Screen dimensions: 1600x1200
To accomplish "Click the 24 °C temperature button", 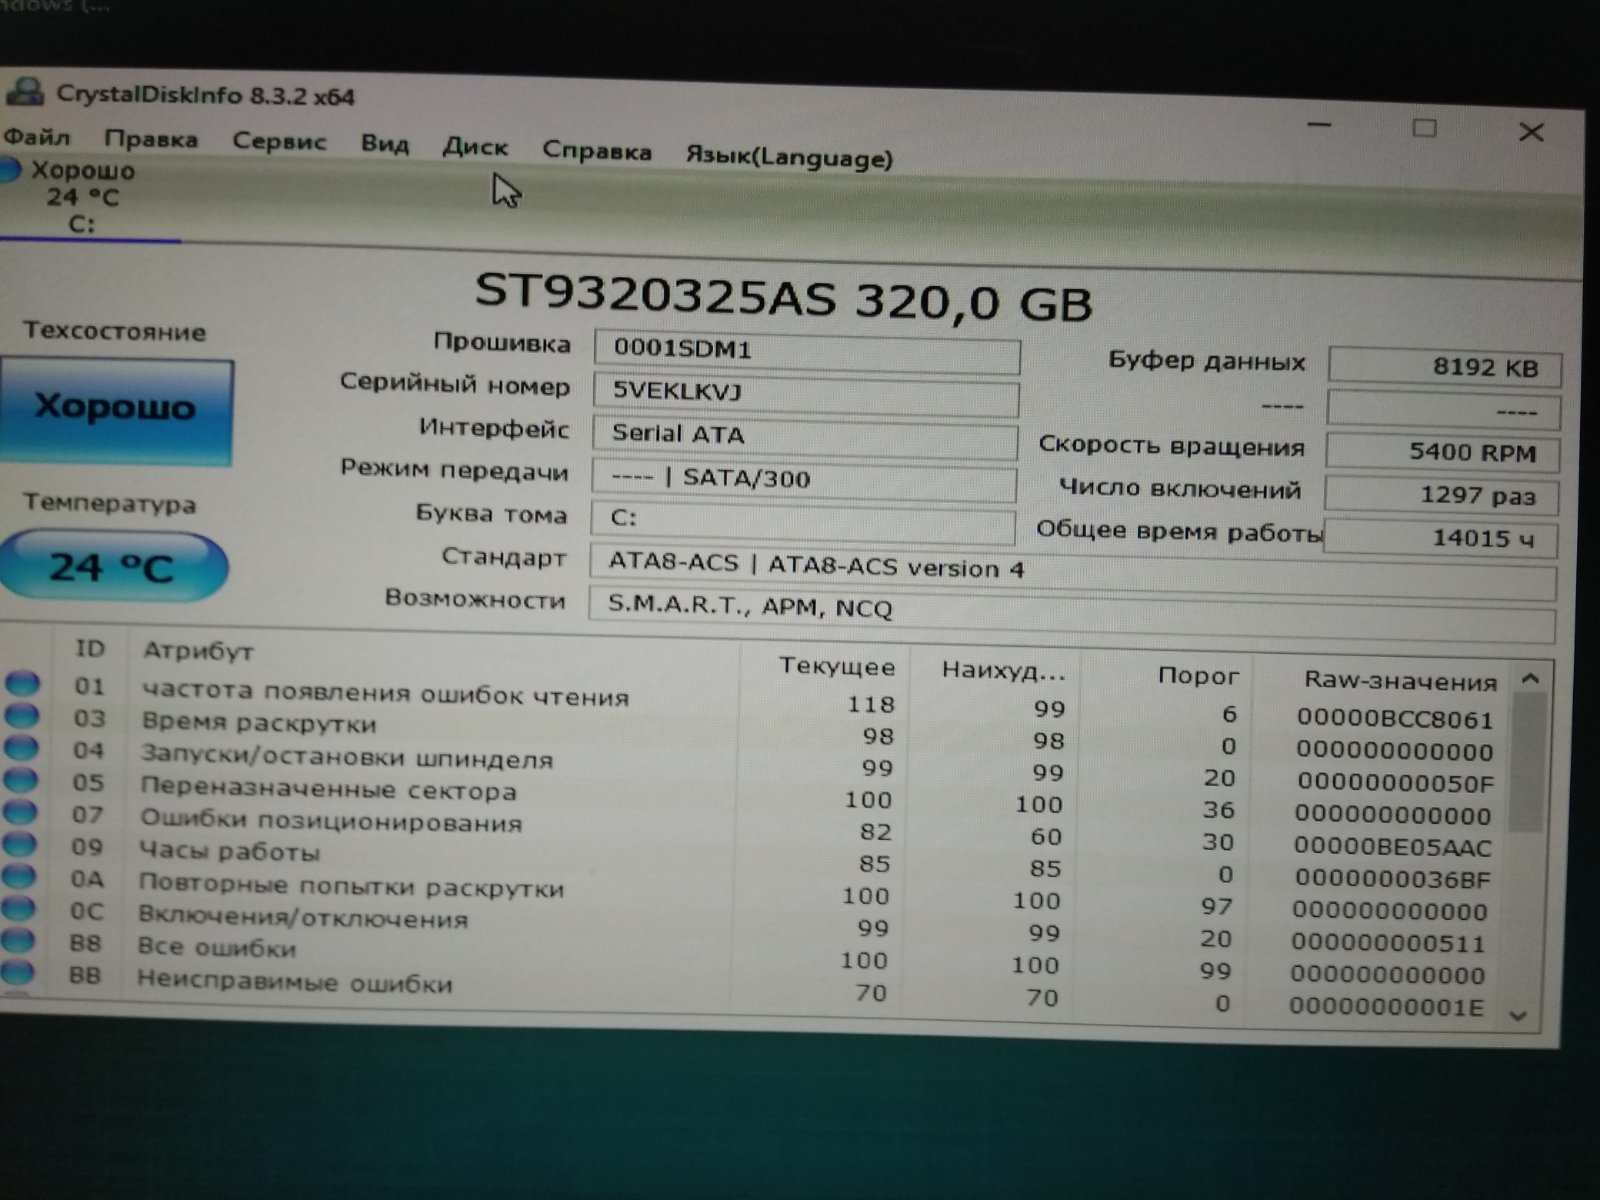I will click(x=113, y=567).
